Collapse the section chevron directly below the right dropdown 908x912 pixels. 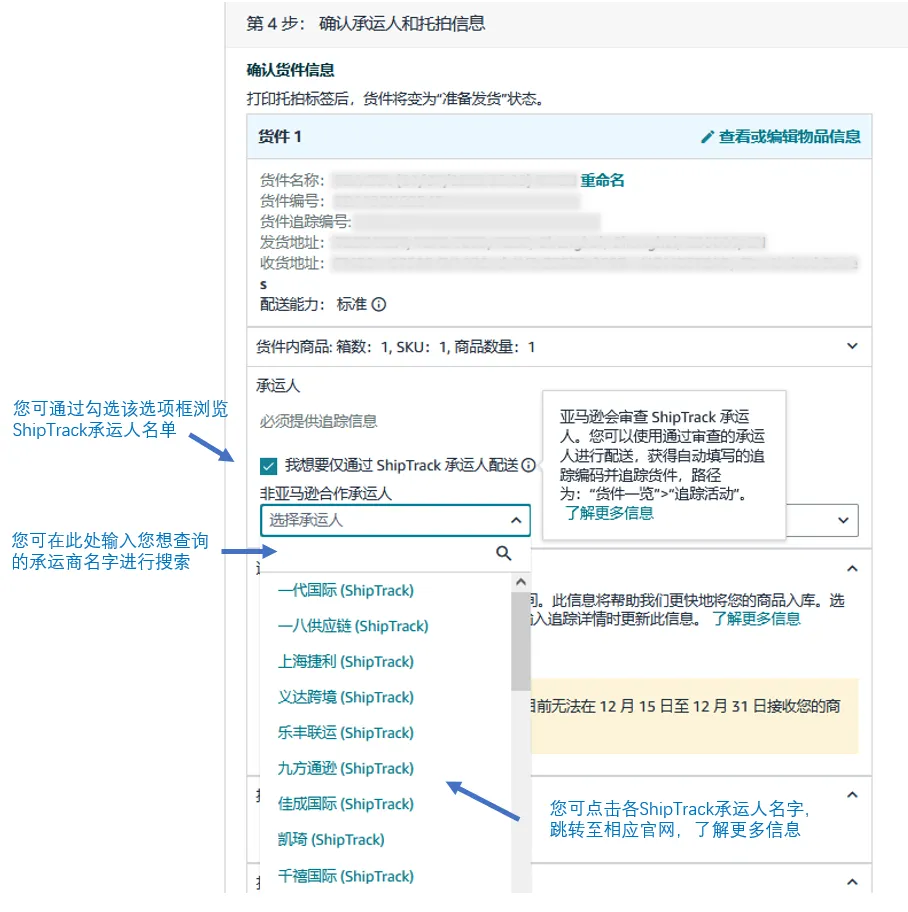tap(852, 568)
